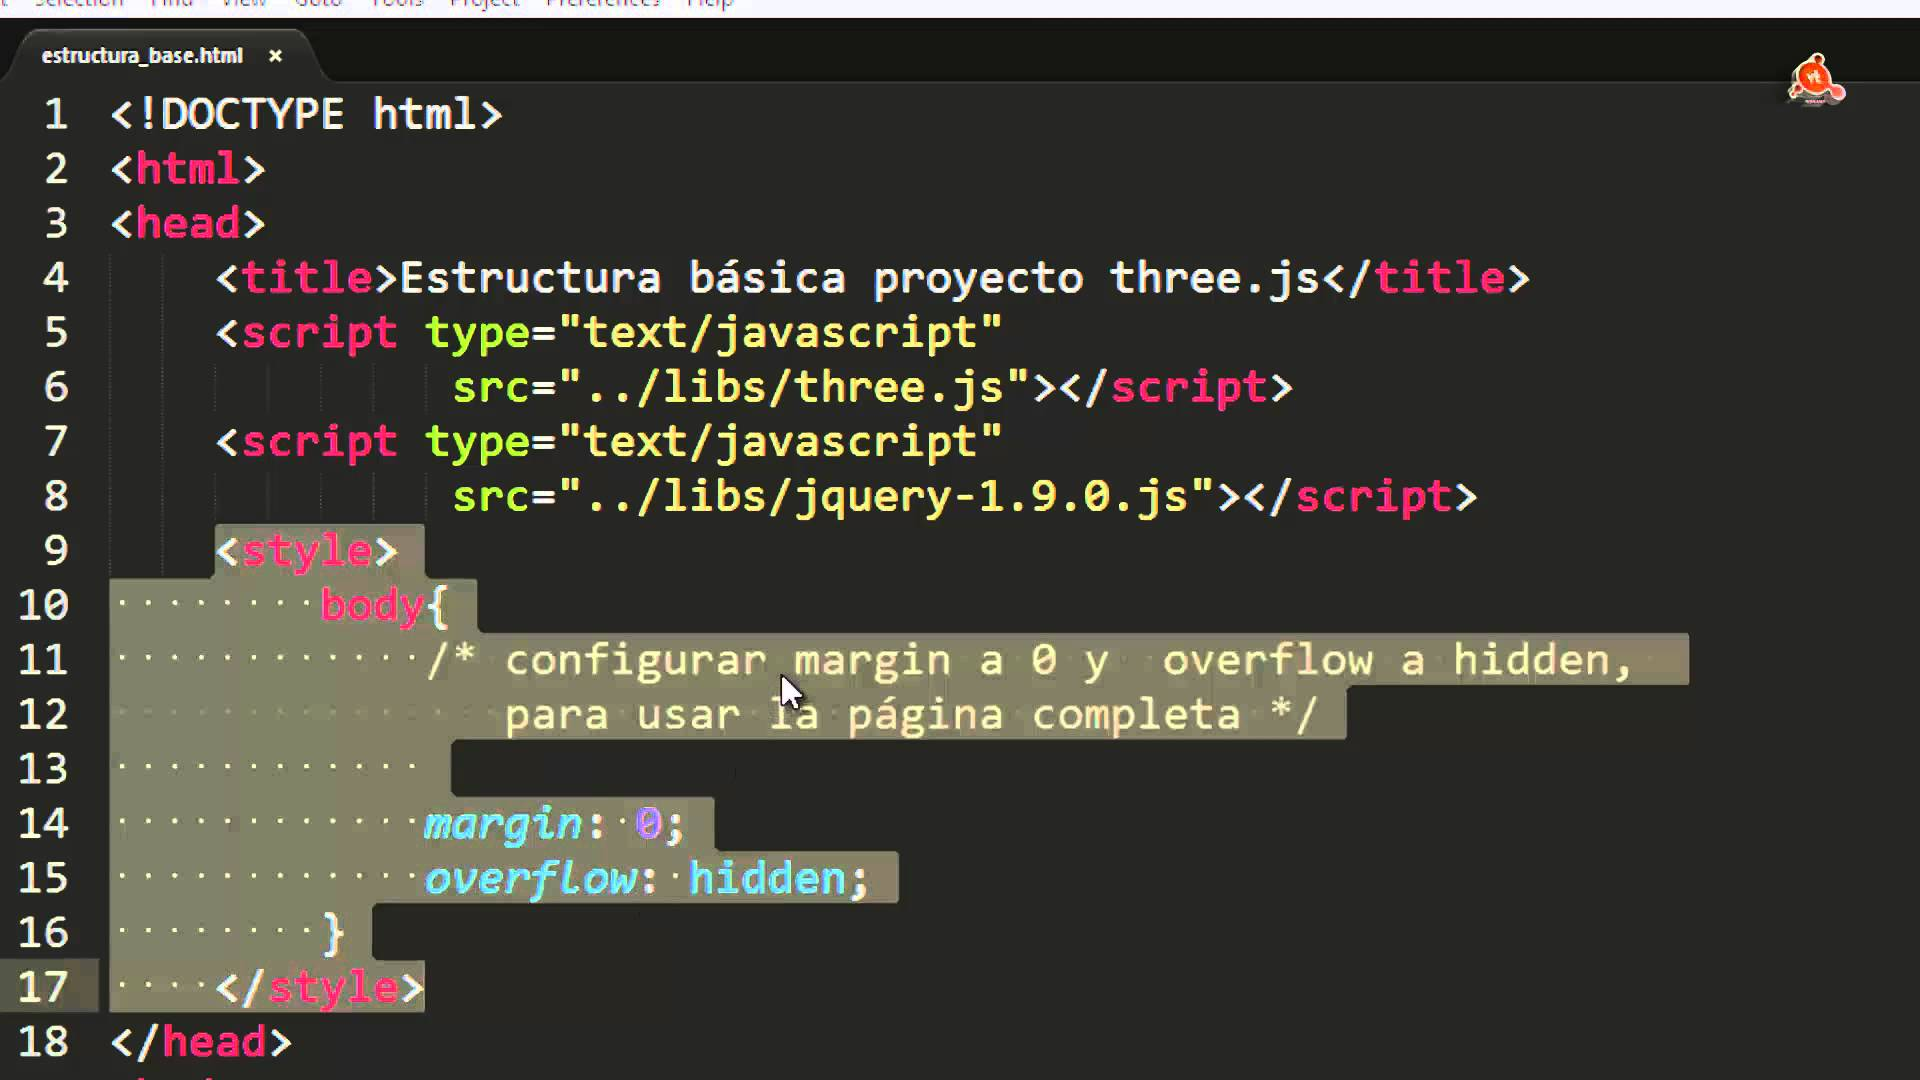Image resolution: width=1920 pixels, height=1080 pixels.
Task: Click the '0' value after margin
Action: (x=648, y=824)
